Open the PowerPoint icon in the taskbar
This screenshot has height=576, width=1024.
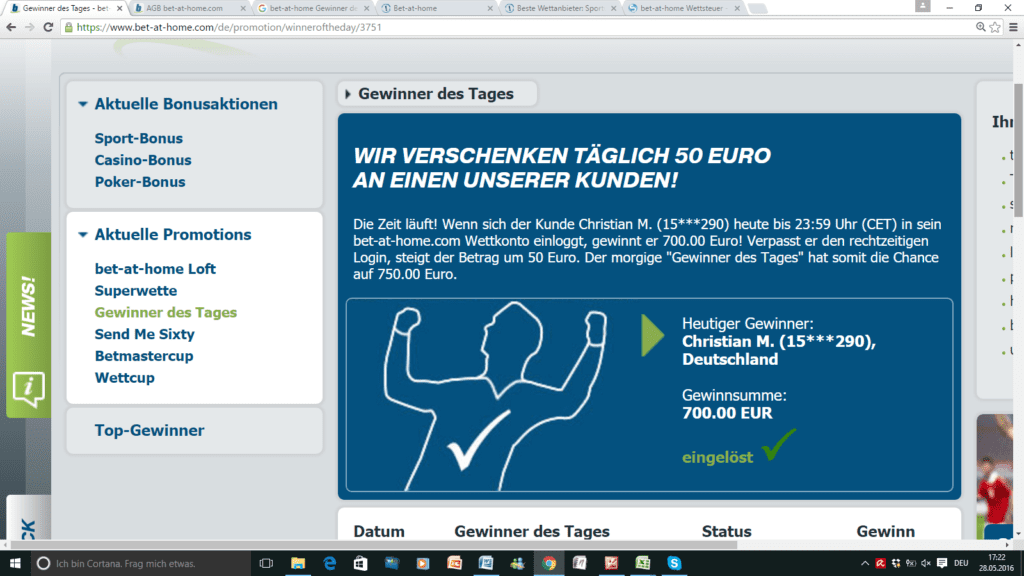point(455,563)
